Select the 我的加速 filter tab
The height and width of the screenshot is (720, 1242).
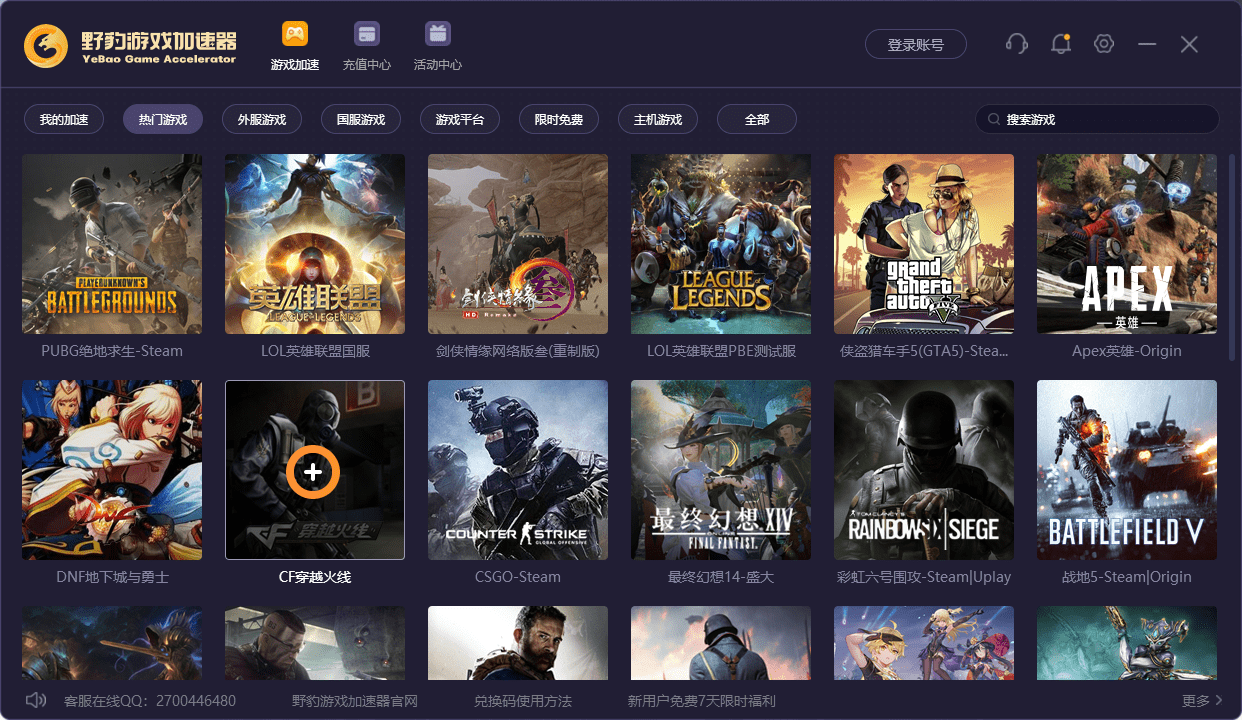pyautogui.click(x=64, y=119)
